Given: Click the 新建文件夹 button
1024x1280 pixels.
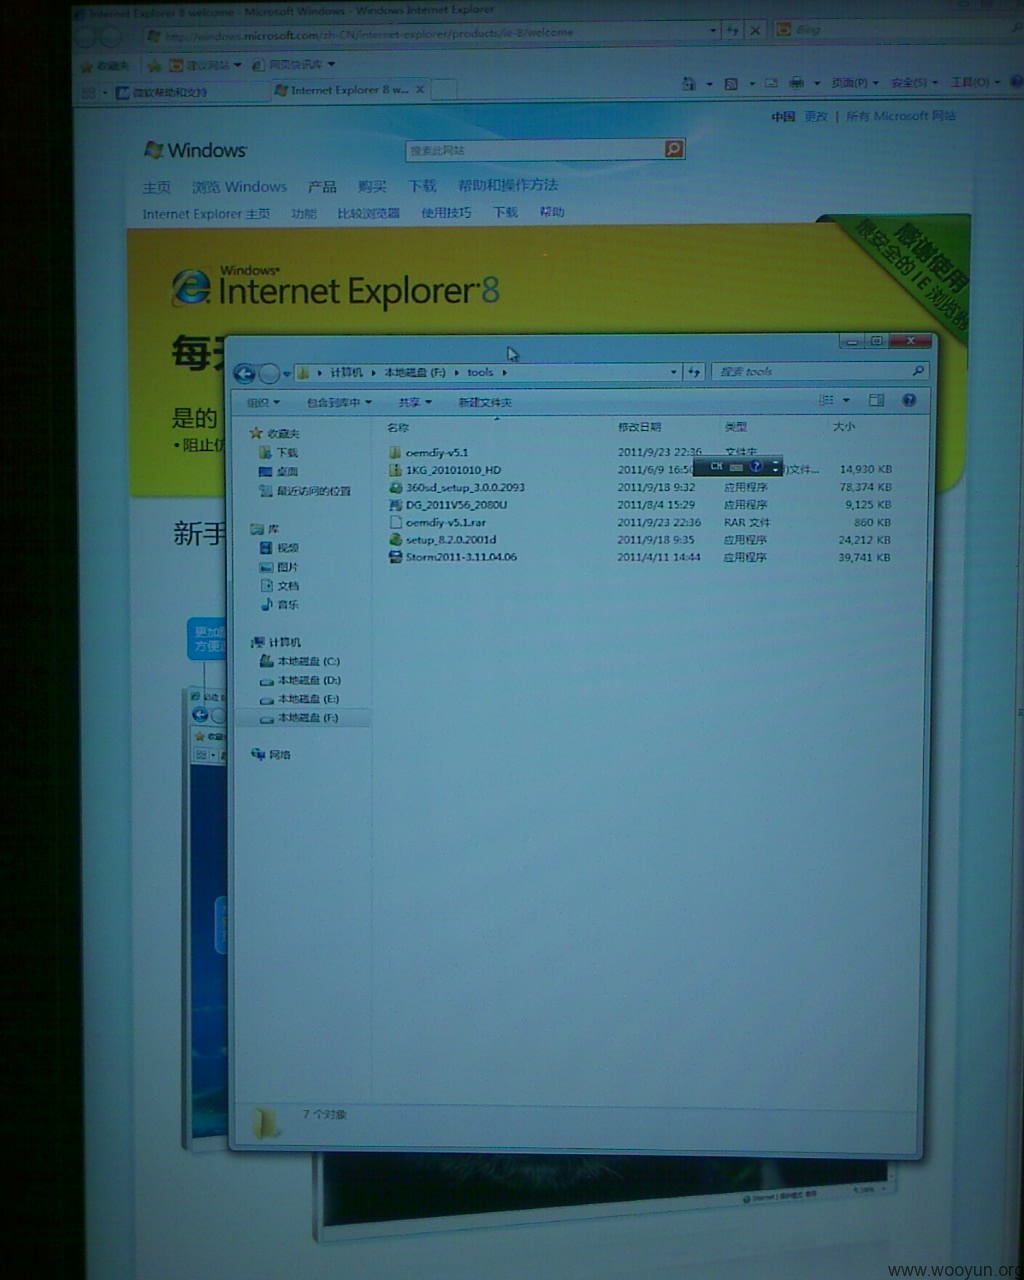Looking at the screenshot, I should click(x=485, y=402).
